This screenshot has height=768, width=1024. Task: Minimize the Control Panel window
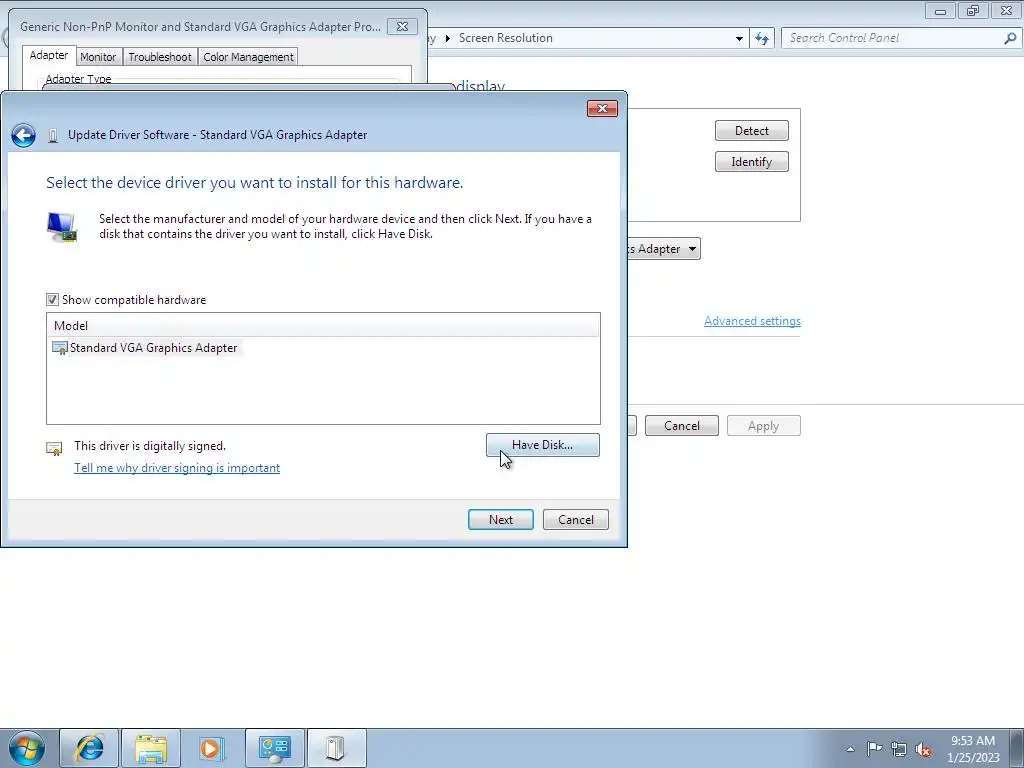pos(940,10)
